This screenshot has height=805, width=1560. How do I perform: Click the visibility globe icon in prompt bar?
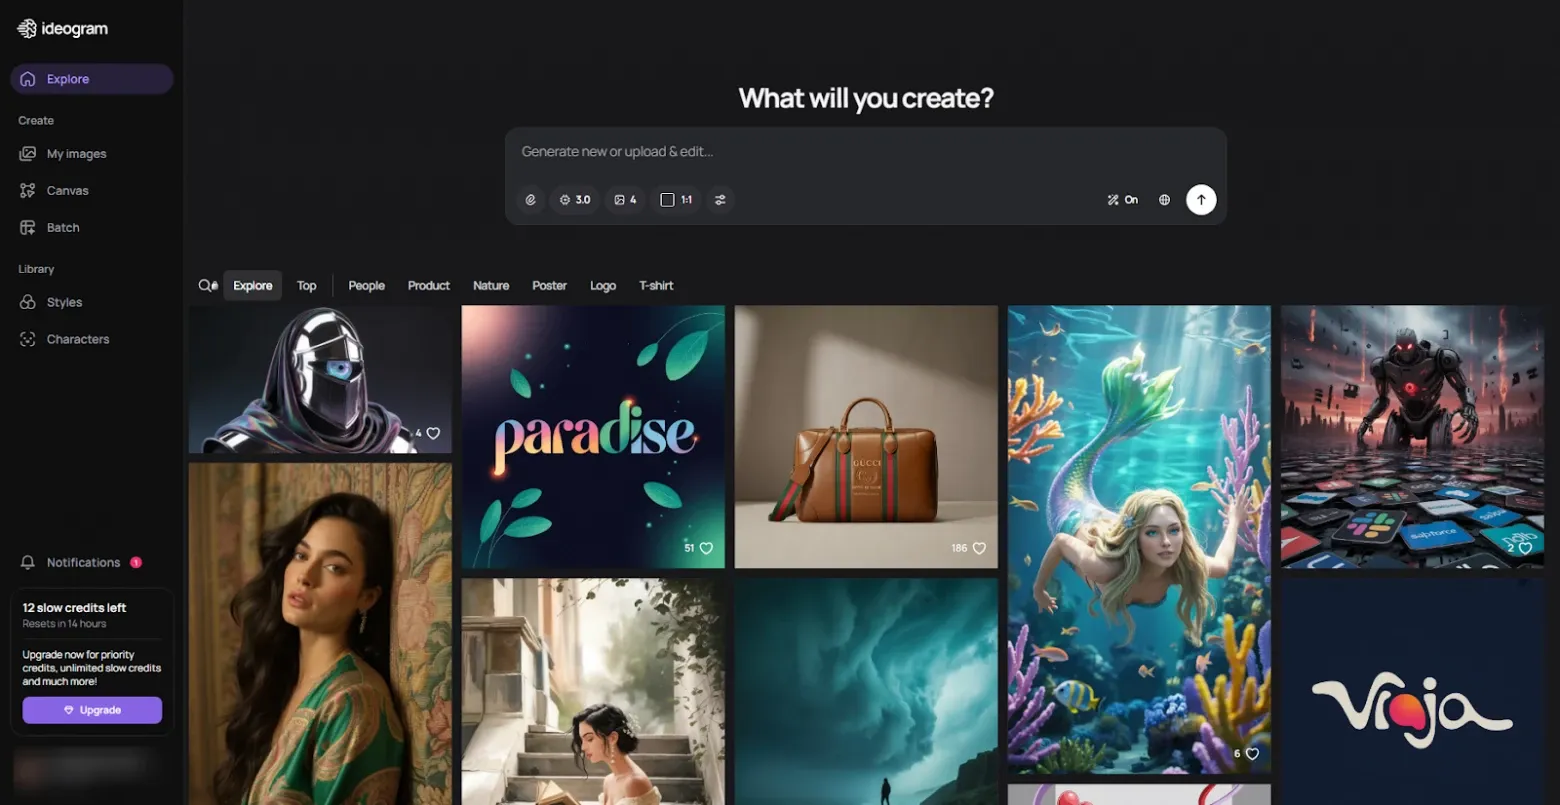(1164, 199)
